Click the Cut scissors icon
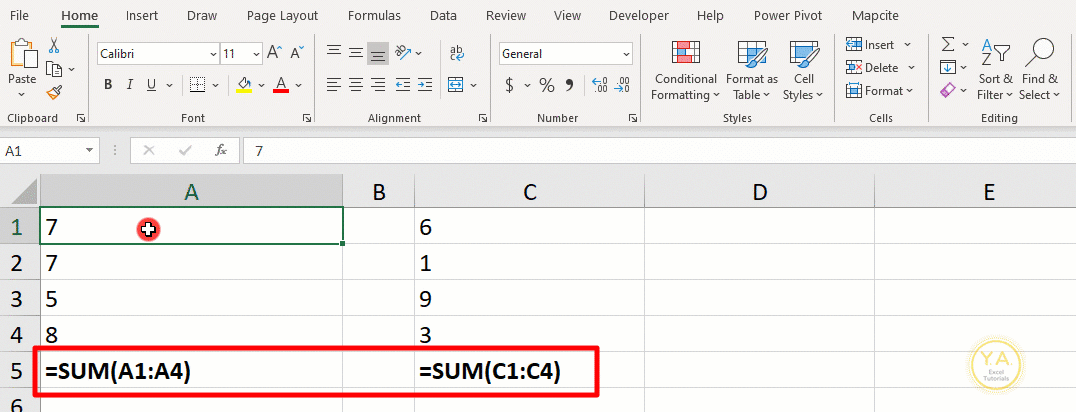Viewport: 1076px width, 412px height. [54, 45]
